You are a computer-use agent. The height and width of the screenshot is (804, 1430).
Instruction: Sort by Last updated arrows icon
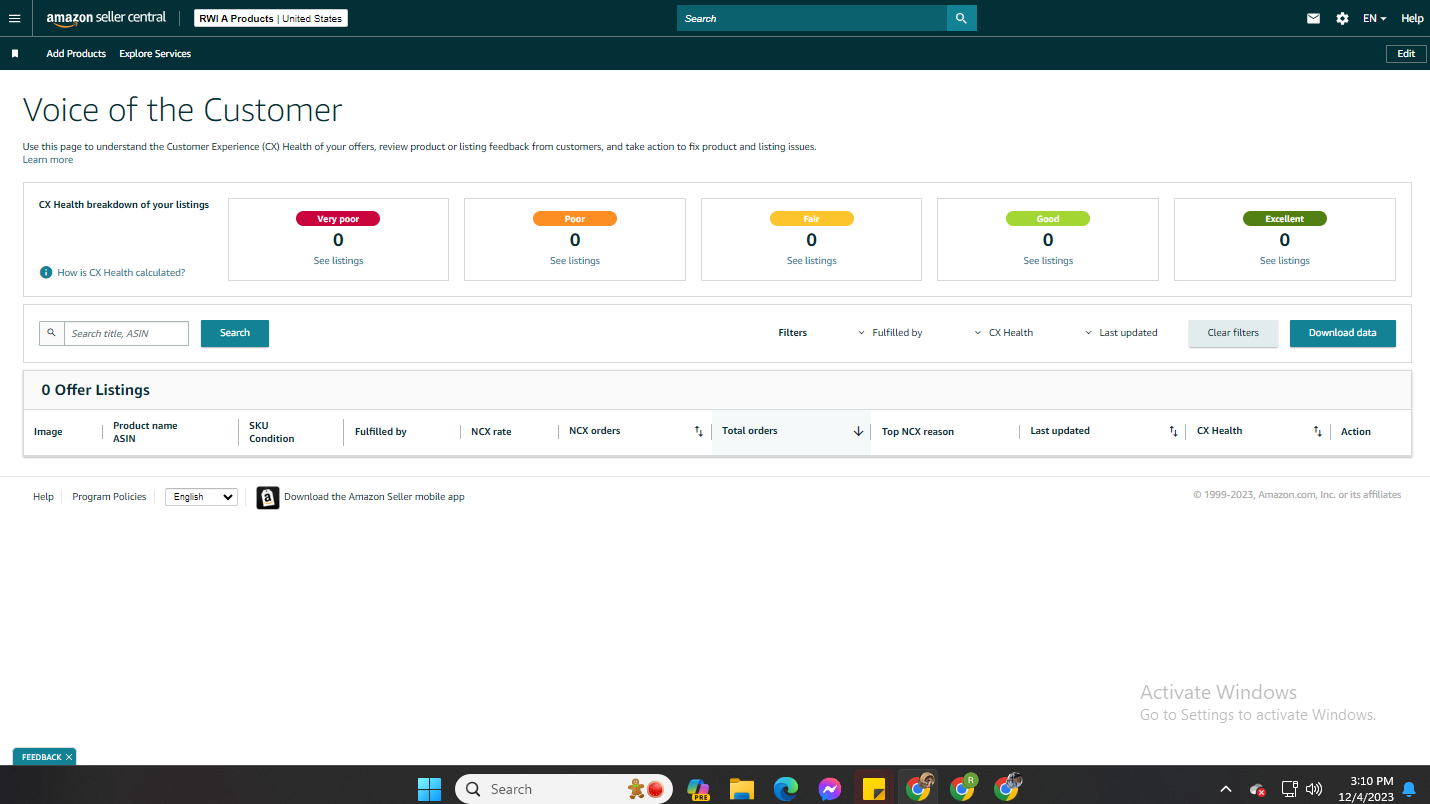tap(1173, 431)
